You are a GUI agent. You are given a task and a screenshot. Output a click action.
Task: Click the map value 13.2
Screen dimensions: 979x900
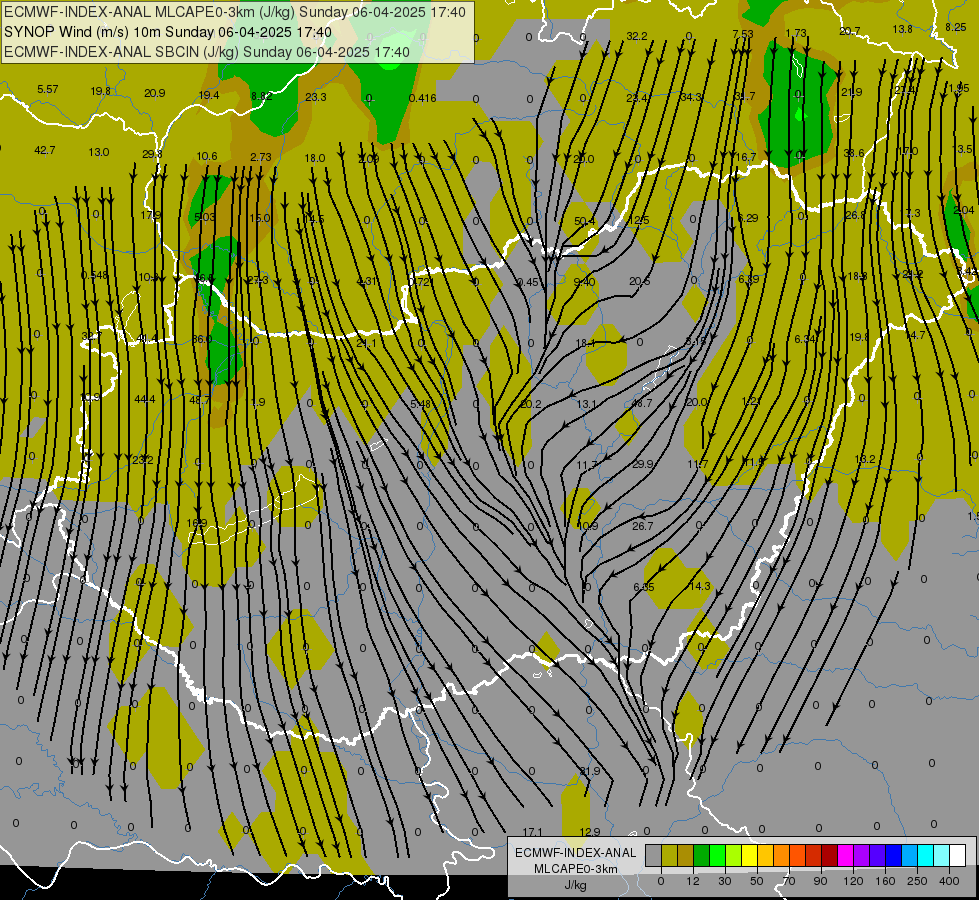pyautogui.click(x=865, y=459)
